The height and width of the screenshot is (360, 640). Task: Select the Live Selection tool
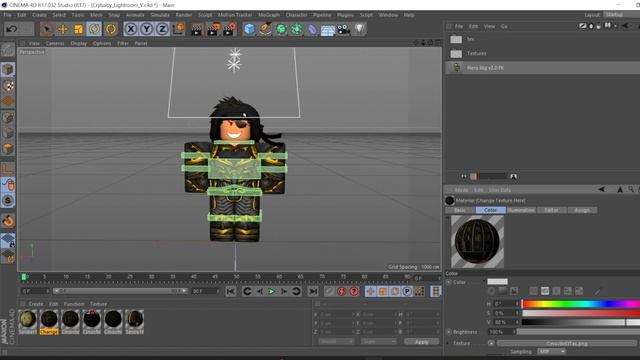(47, 29)
